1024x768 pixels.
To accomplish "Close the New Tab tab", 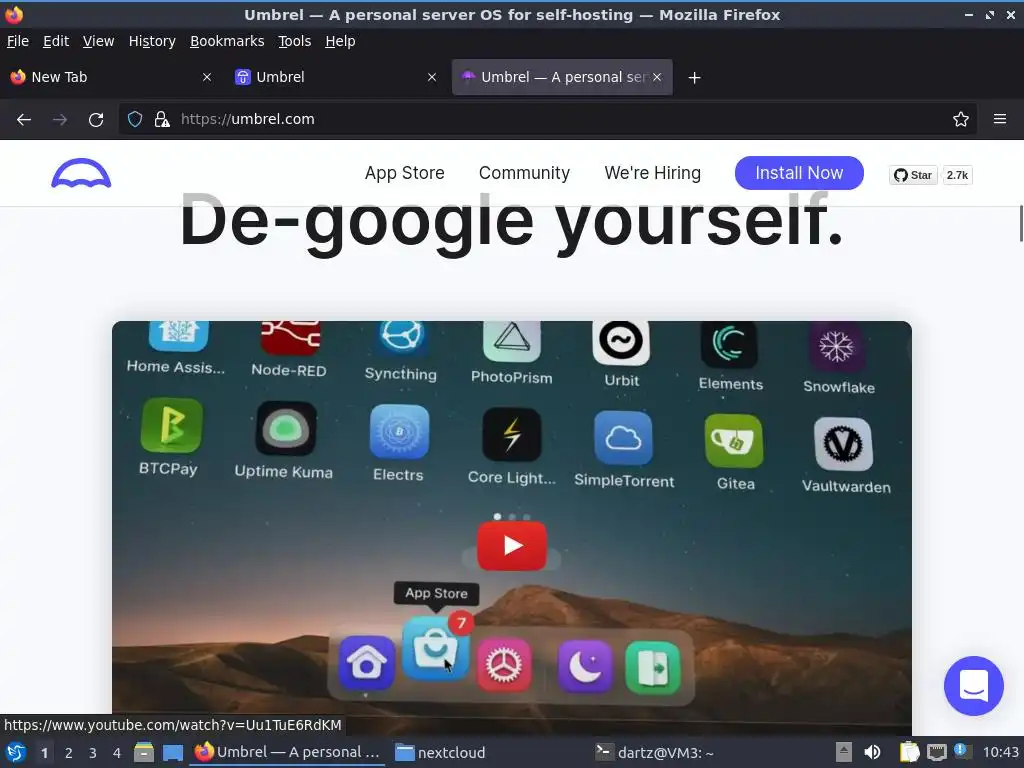I will (x=206, y=77).
